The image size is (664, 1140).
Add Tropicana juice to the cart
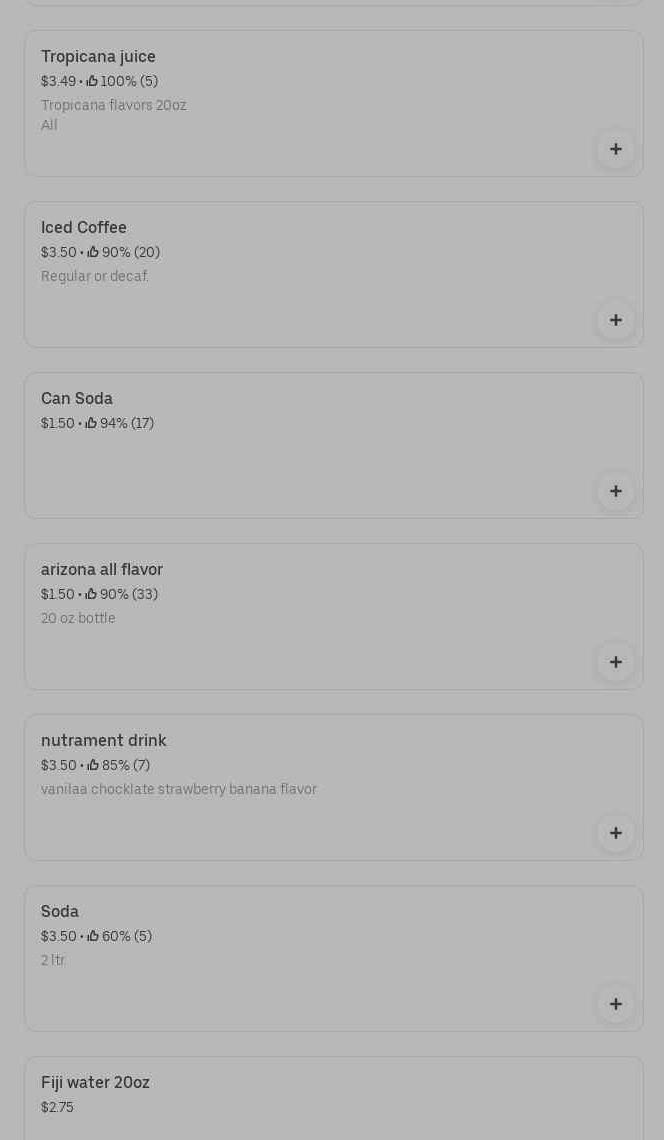tap(615, 149)
